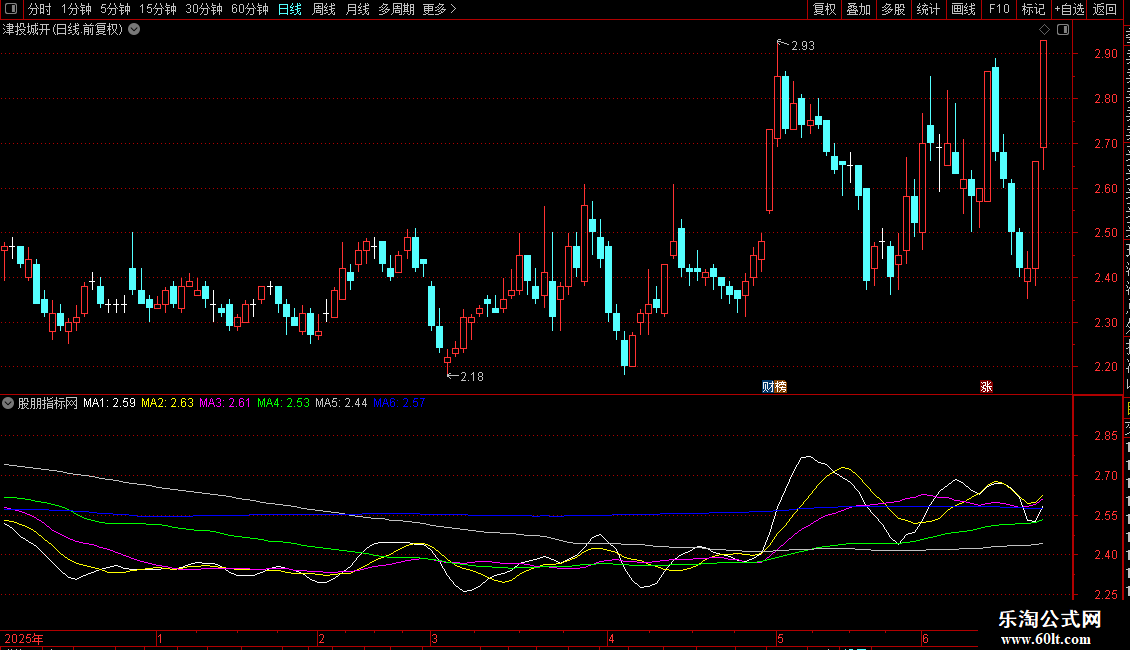Screen dimensions: 1130x650
Task: Click the 2.90 price axis label
Action: (1105, 54)
